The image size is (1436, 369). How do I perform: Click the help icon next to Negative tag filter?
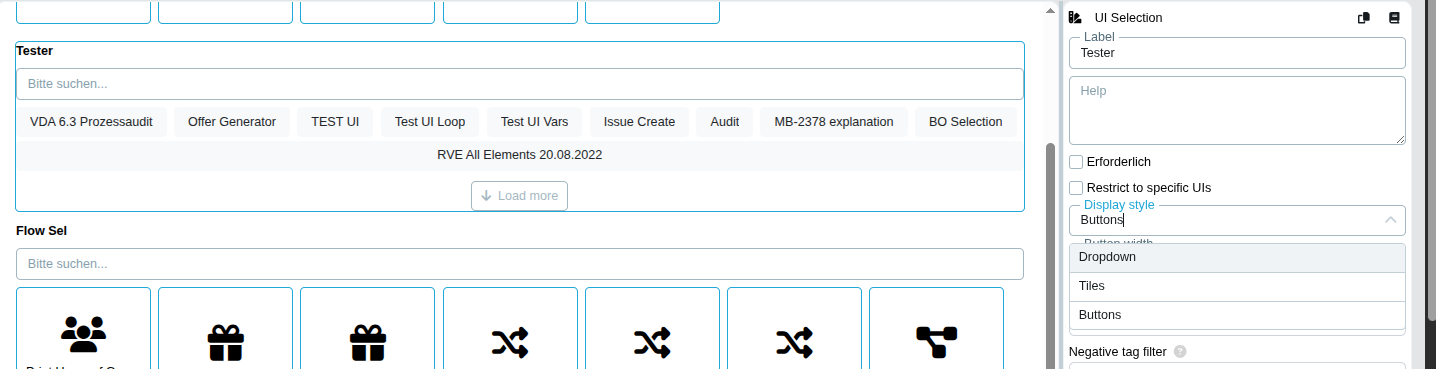[x=1180, y=352]
